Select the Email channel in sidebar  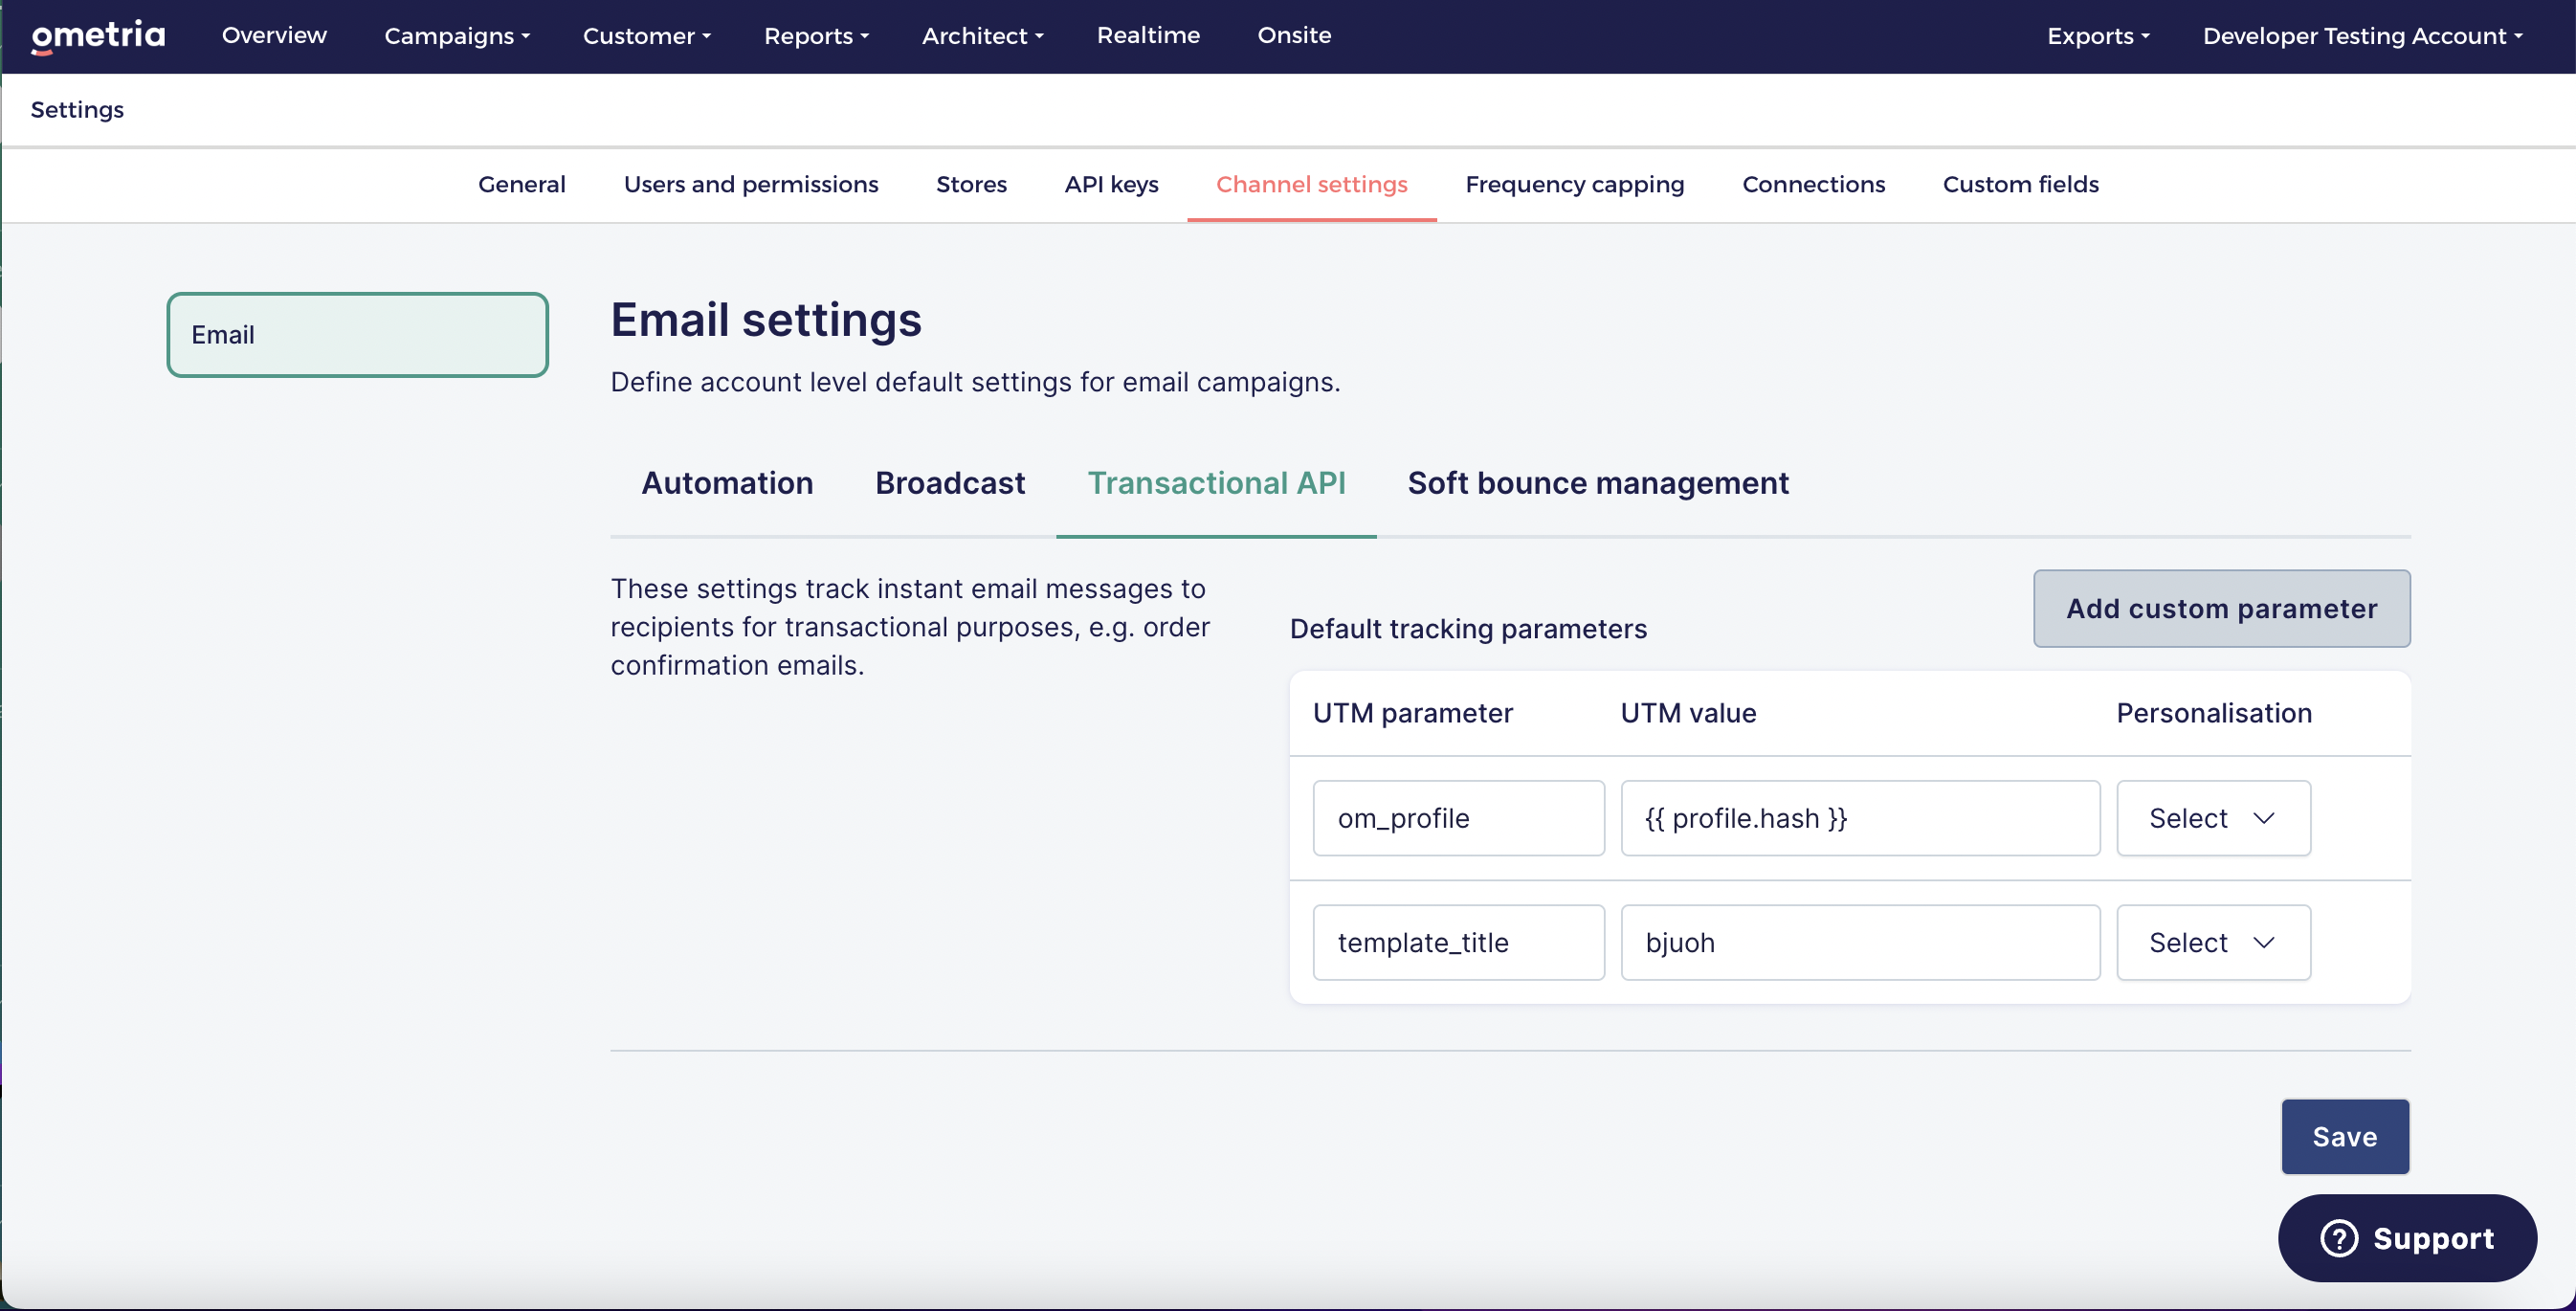coord(357,335)
